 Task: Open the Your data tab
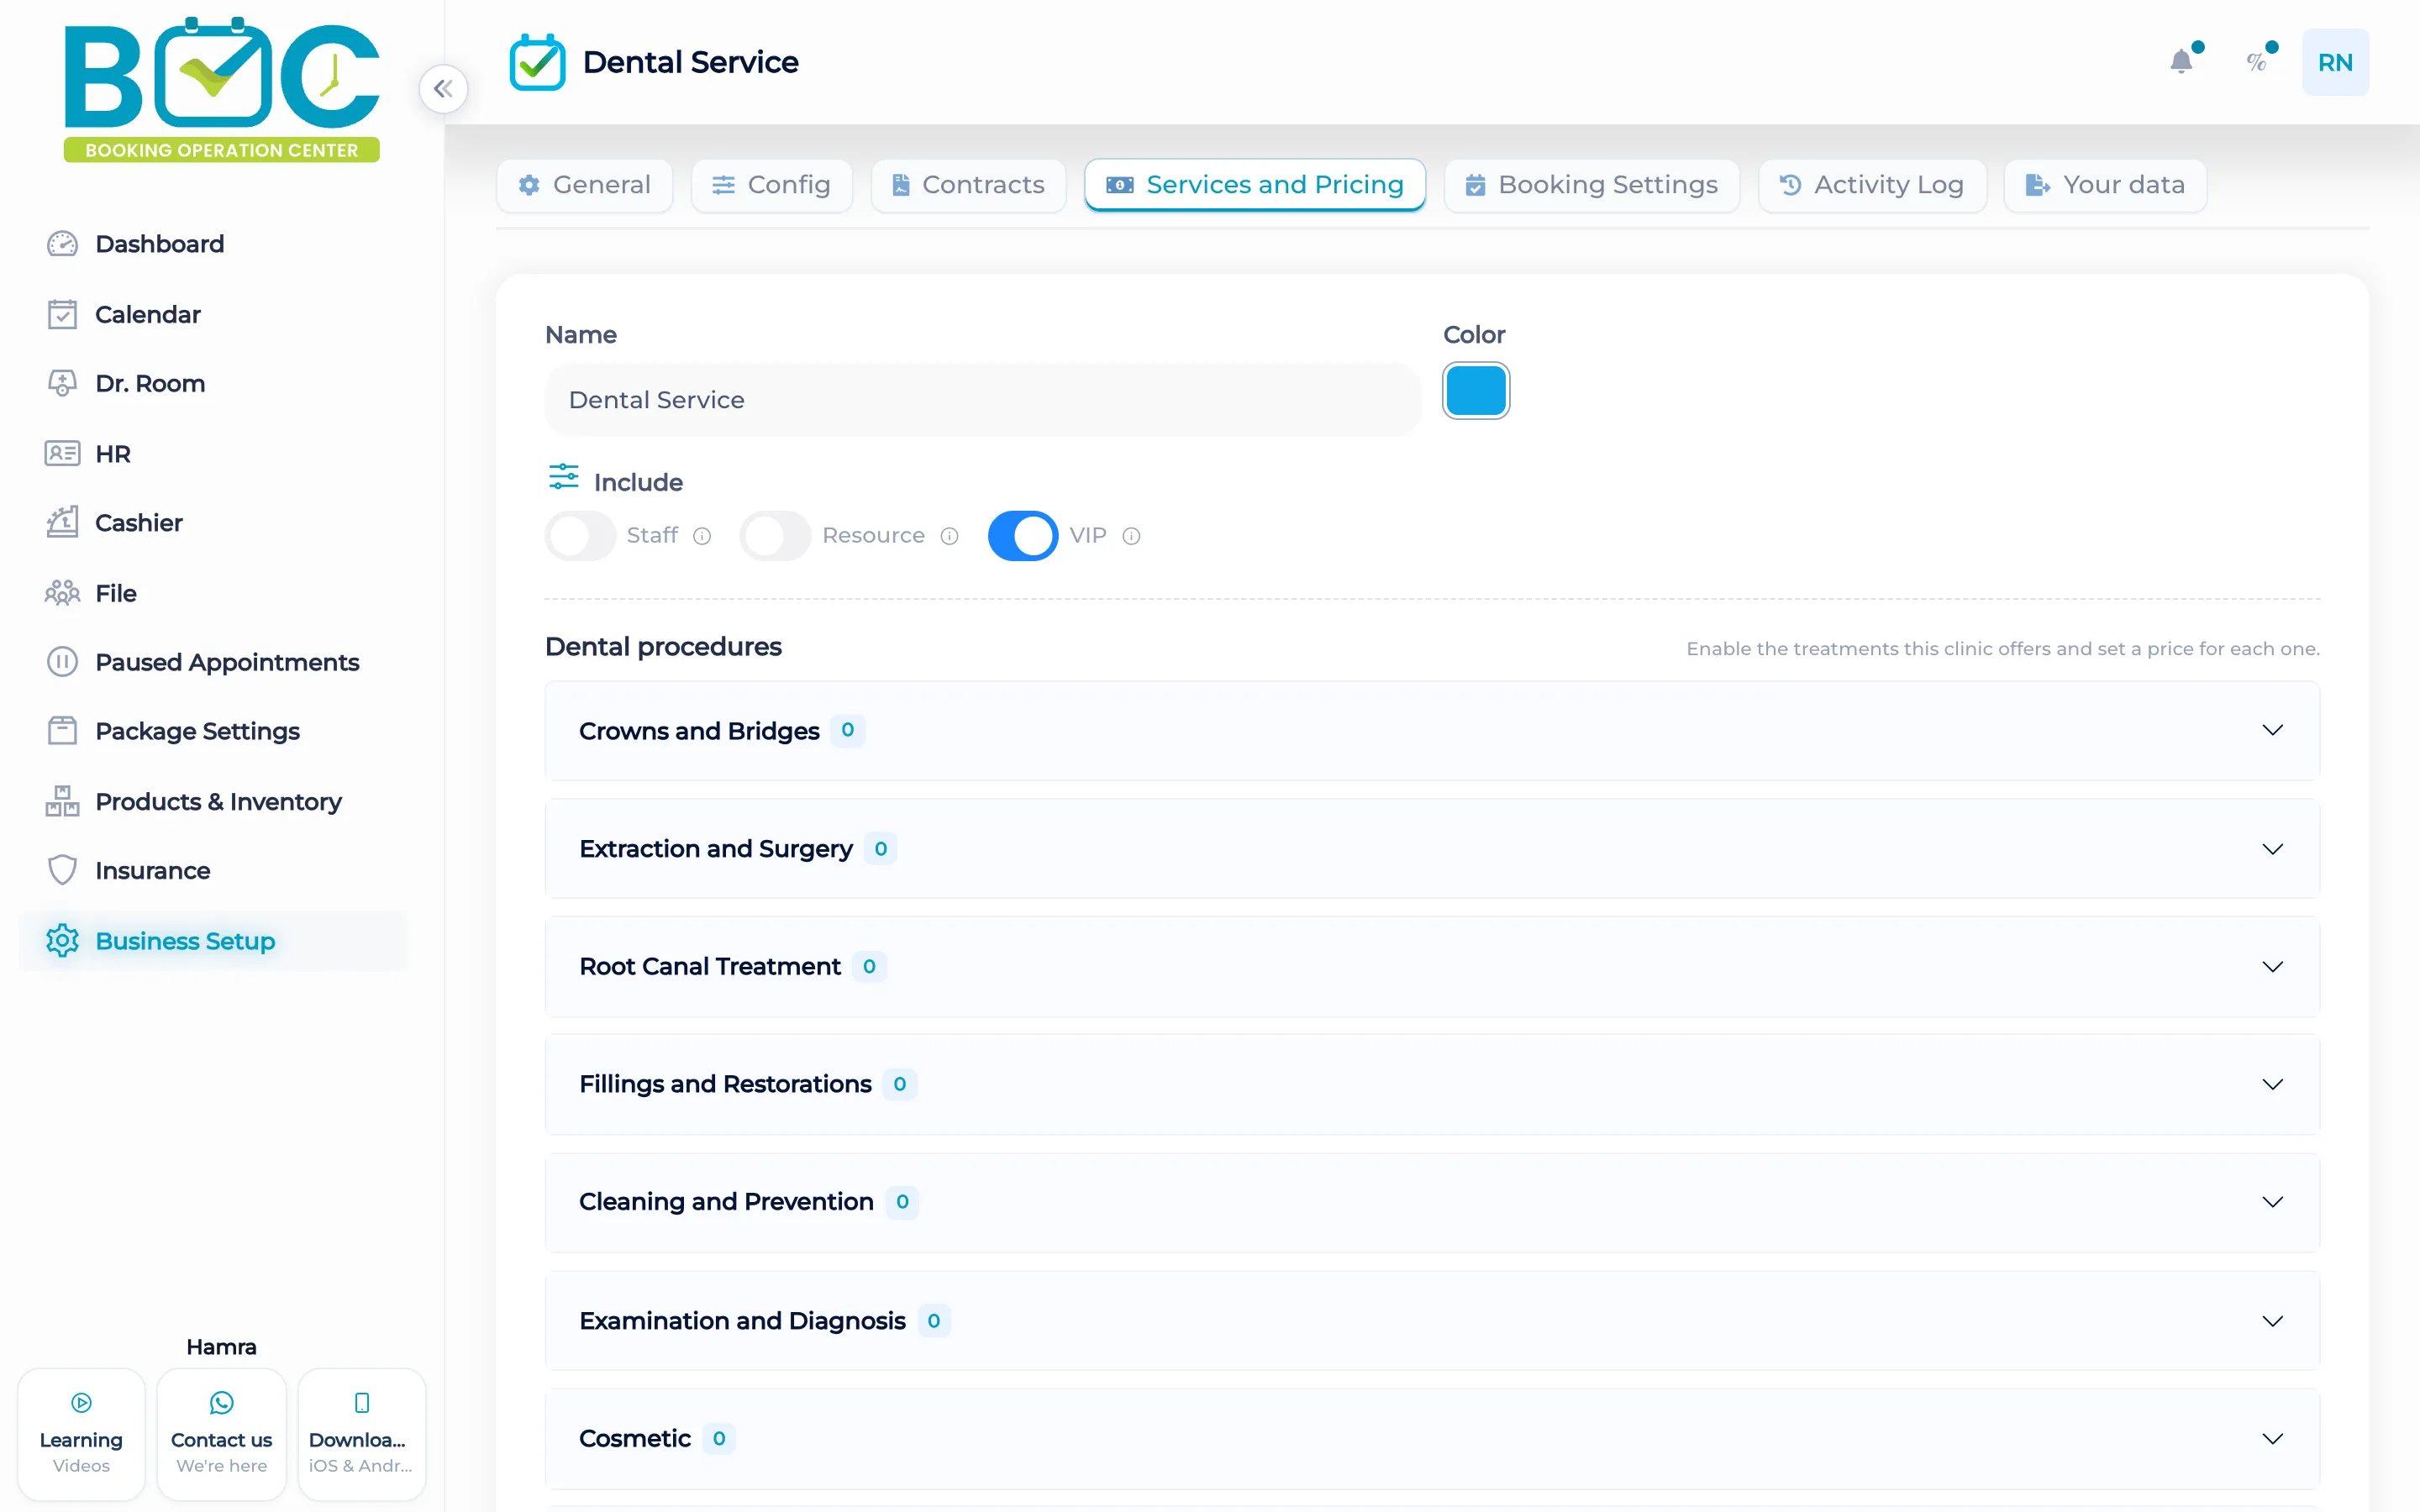pos(2106,185)
